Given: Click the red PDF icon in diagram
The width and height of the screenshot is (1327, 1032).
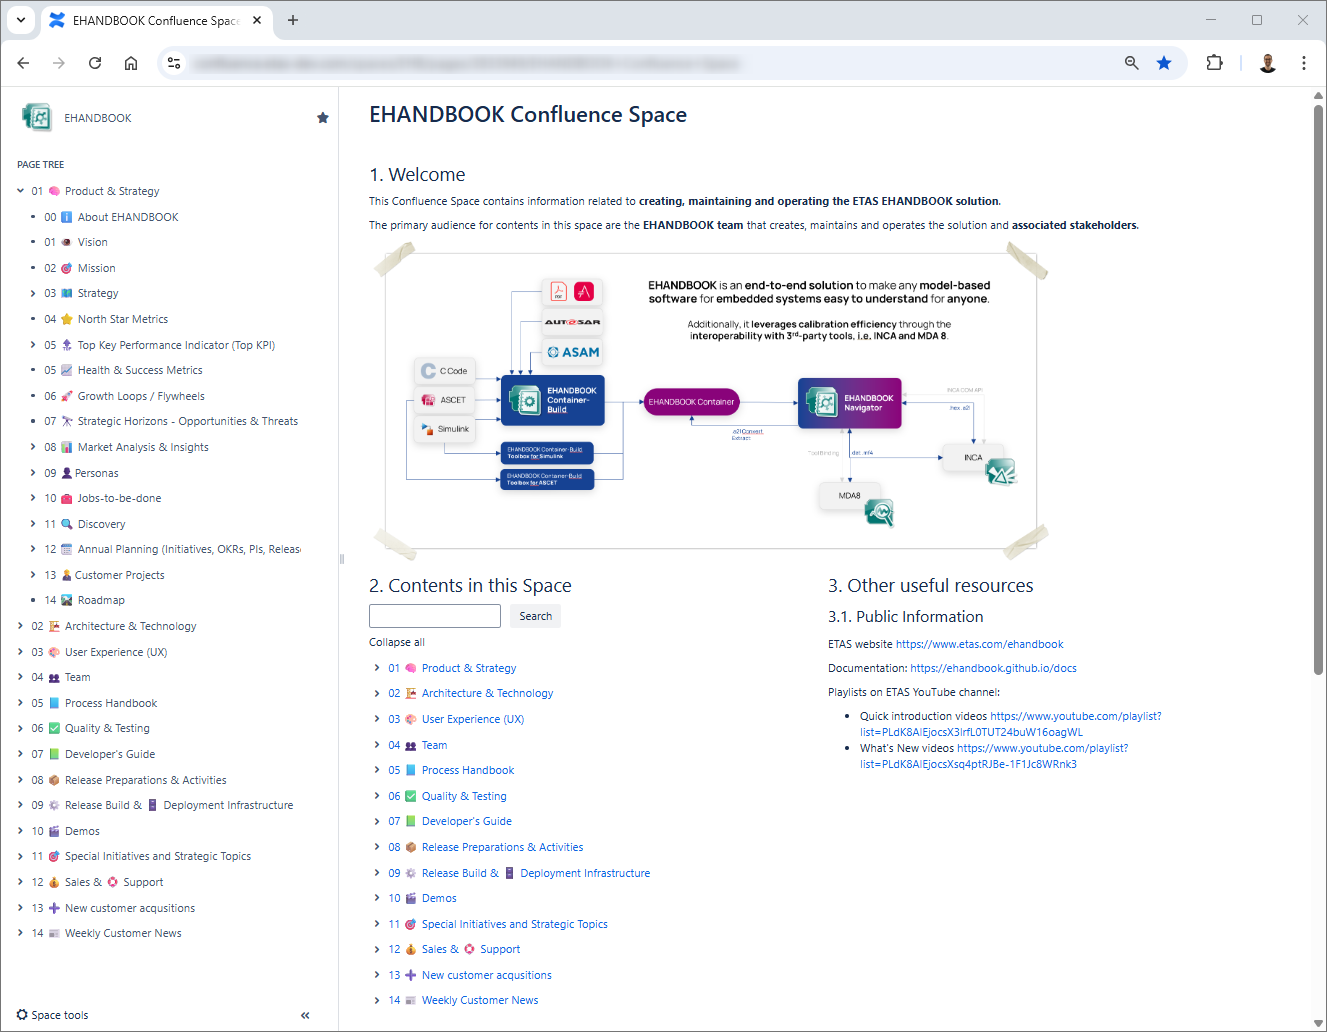Looking at the screenshot, I should click(x=558, y=291).
